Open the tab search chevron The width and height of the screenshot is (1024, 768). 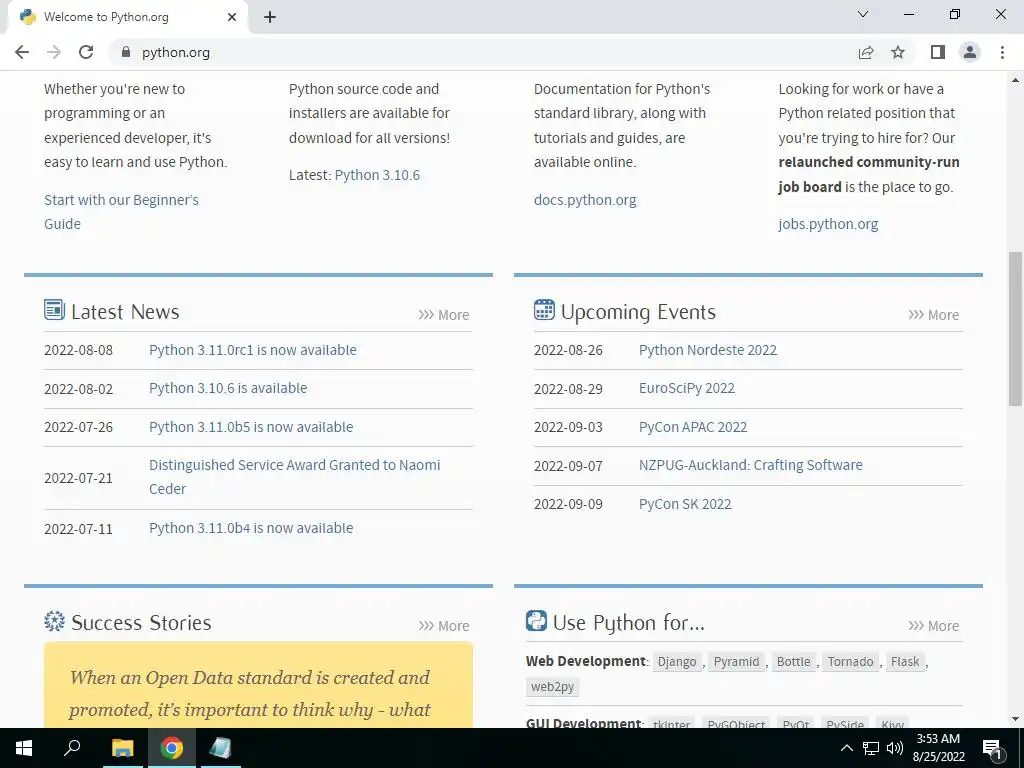click(x=863, y=14)
